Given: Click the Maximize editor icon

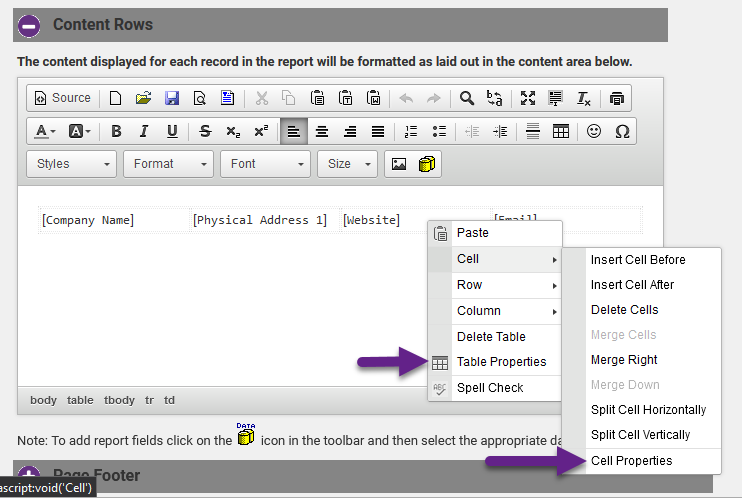Looking at the screenshot, I should [x=528, y=98].
